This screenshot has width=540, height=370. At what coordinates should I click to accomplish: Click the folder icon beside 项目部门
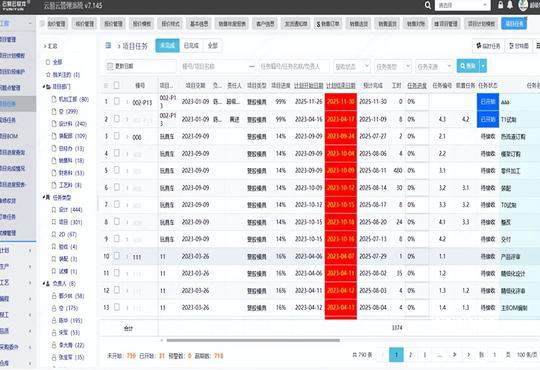(49, 87)
